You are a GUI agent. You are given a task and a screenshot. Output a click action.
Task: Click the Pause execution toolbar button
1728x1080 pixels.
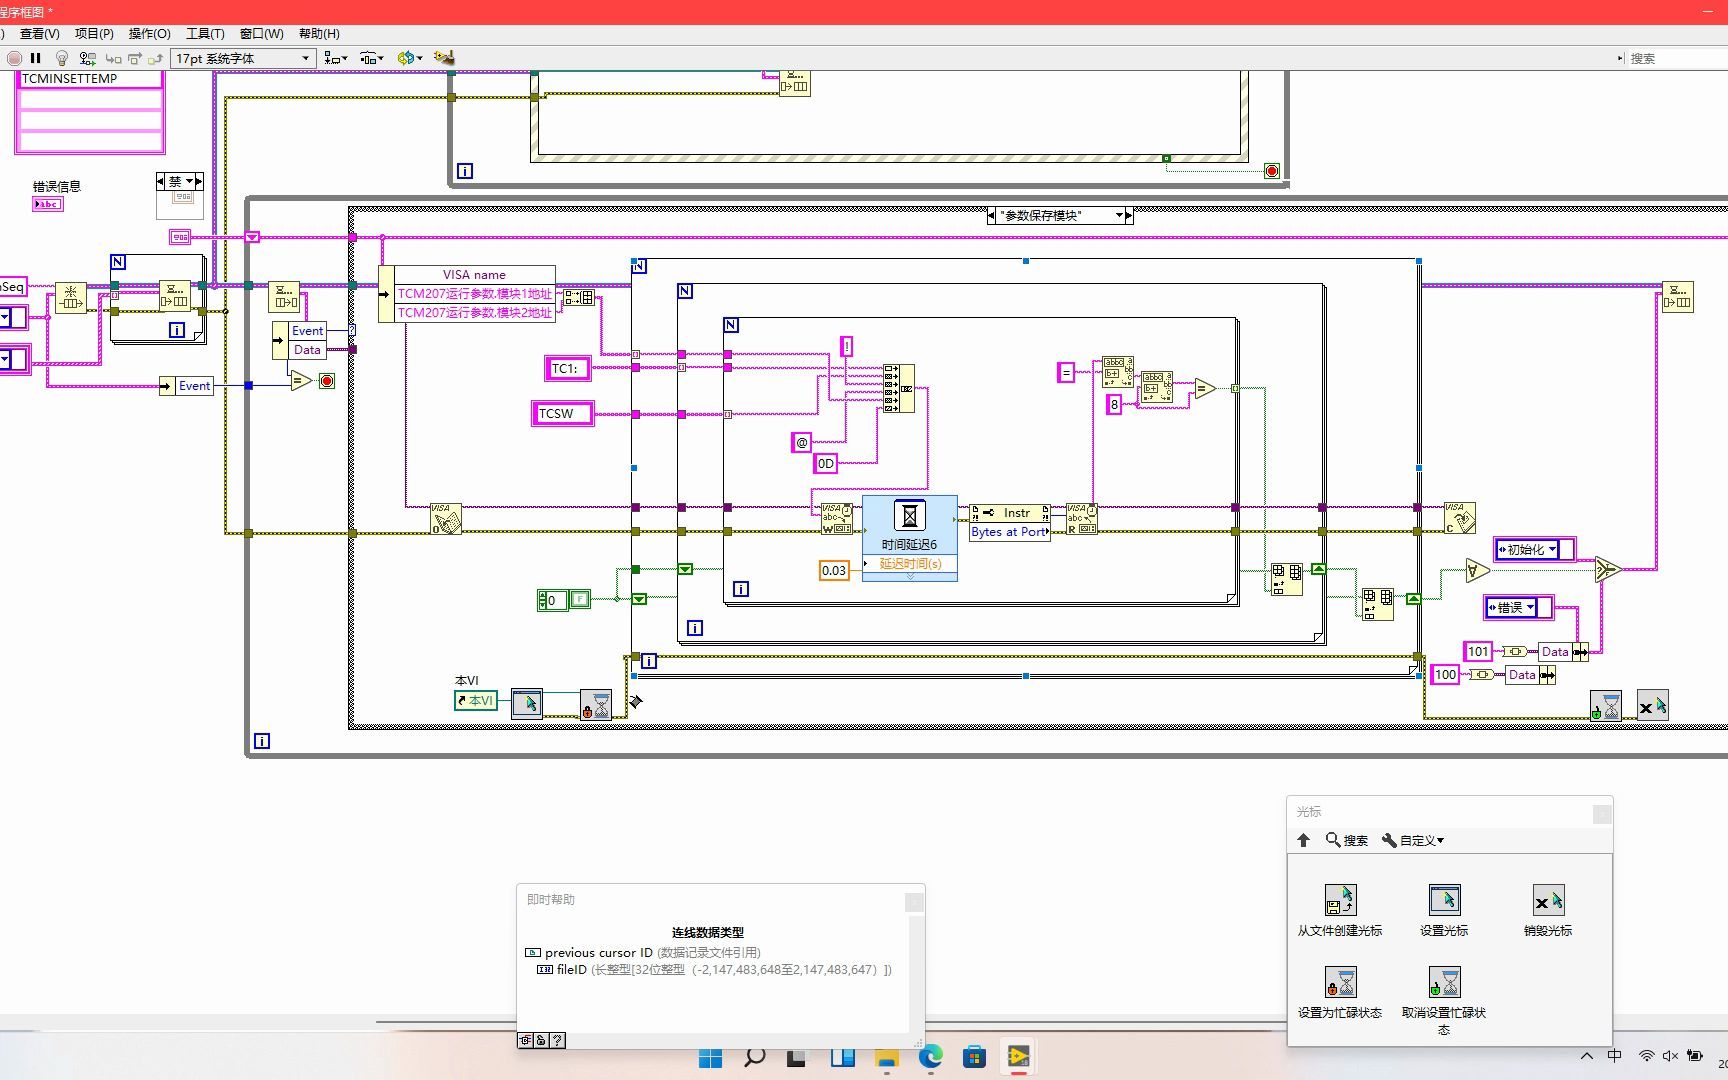pyautogui.click(x=36, y=58)
